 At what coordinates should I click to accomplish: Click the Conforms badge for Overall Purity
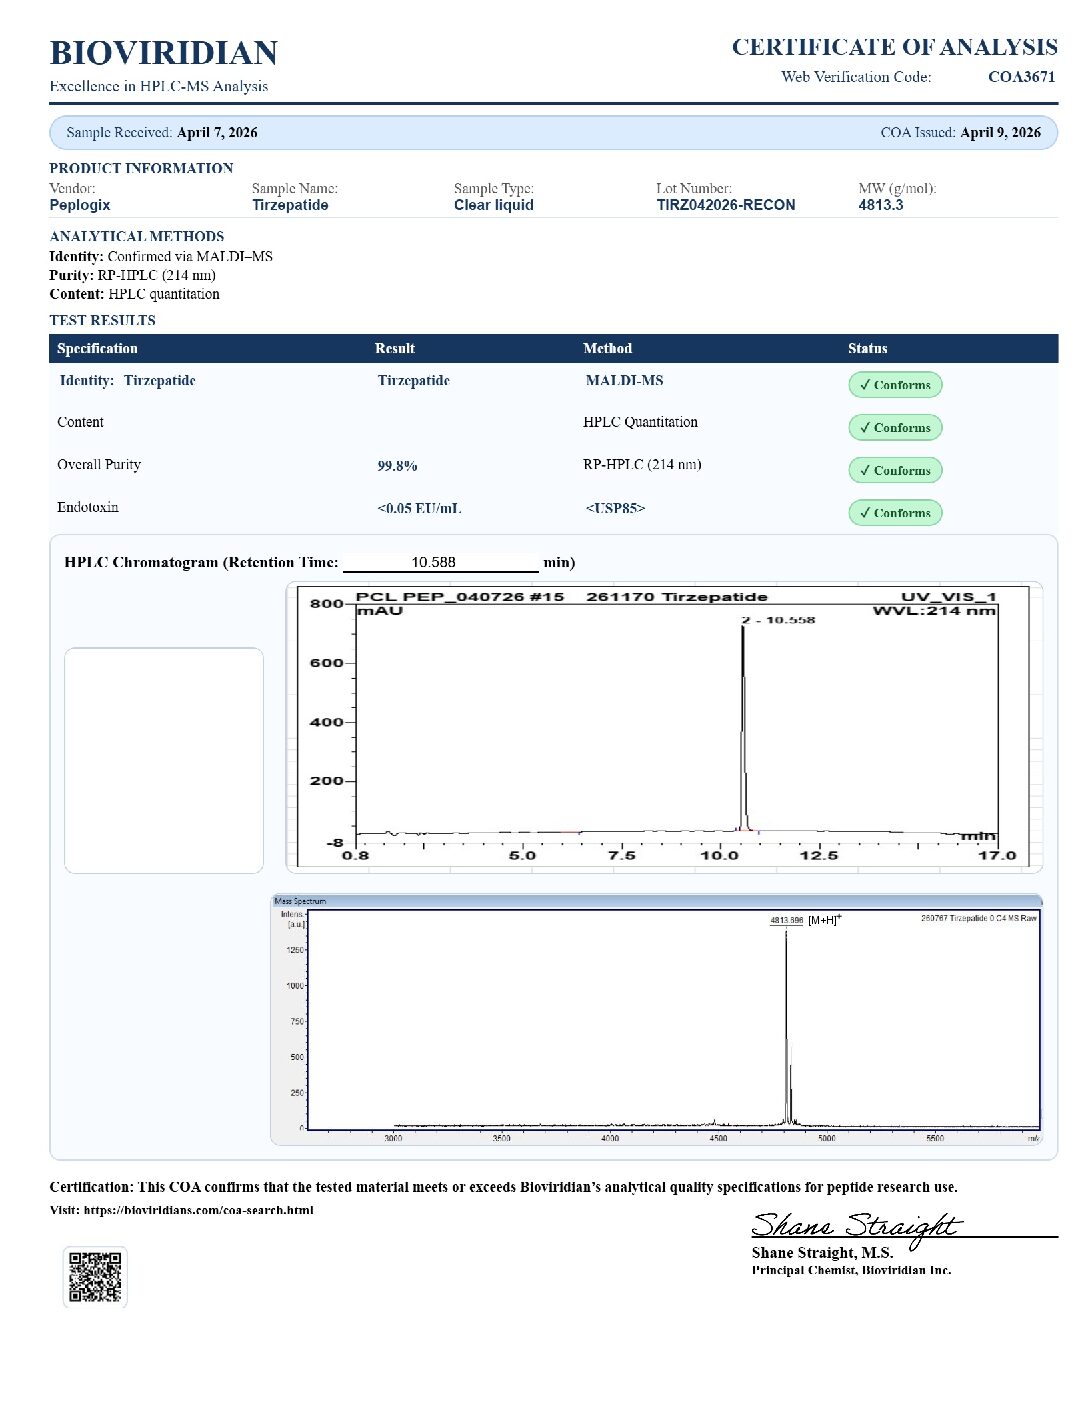click(x=895, y=470)
